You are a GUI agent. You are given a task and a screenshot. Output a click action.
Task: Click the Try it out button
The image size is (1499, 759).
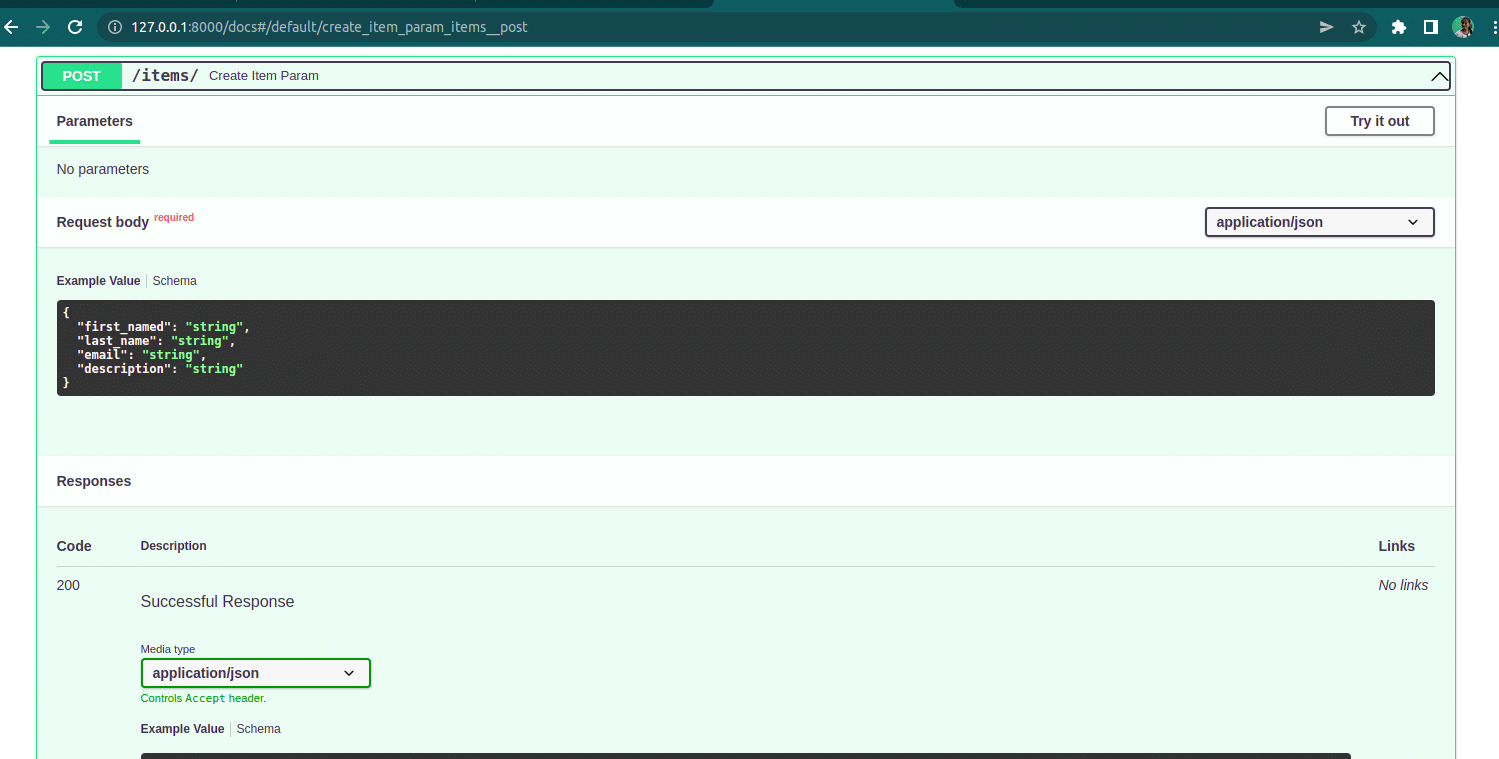coord(1379,121)
